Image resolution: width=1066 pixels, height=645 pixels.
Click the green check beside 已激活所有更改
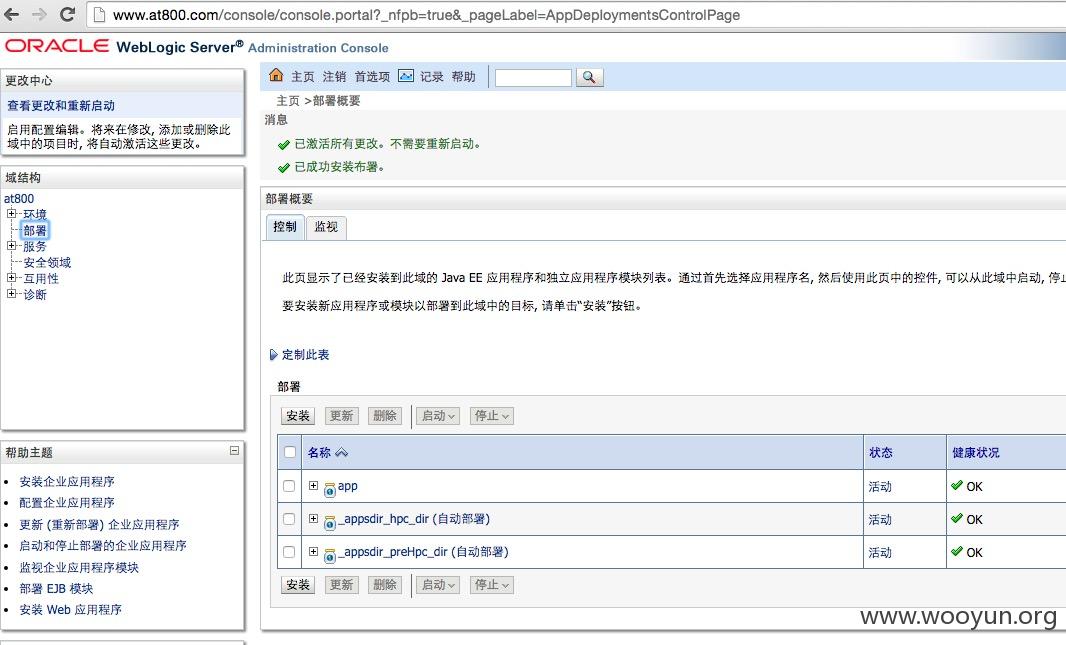coord(284,145)
